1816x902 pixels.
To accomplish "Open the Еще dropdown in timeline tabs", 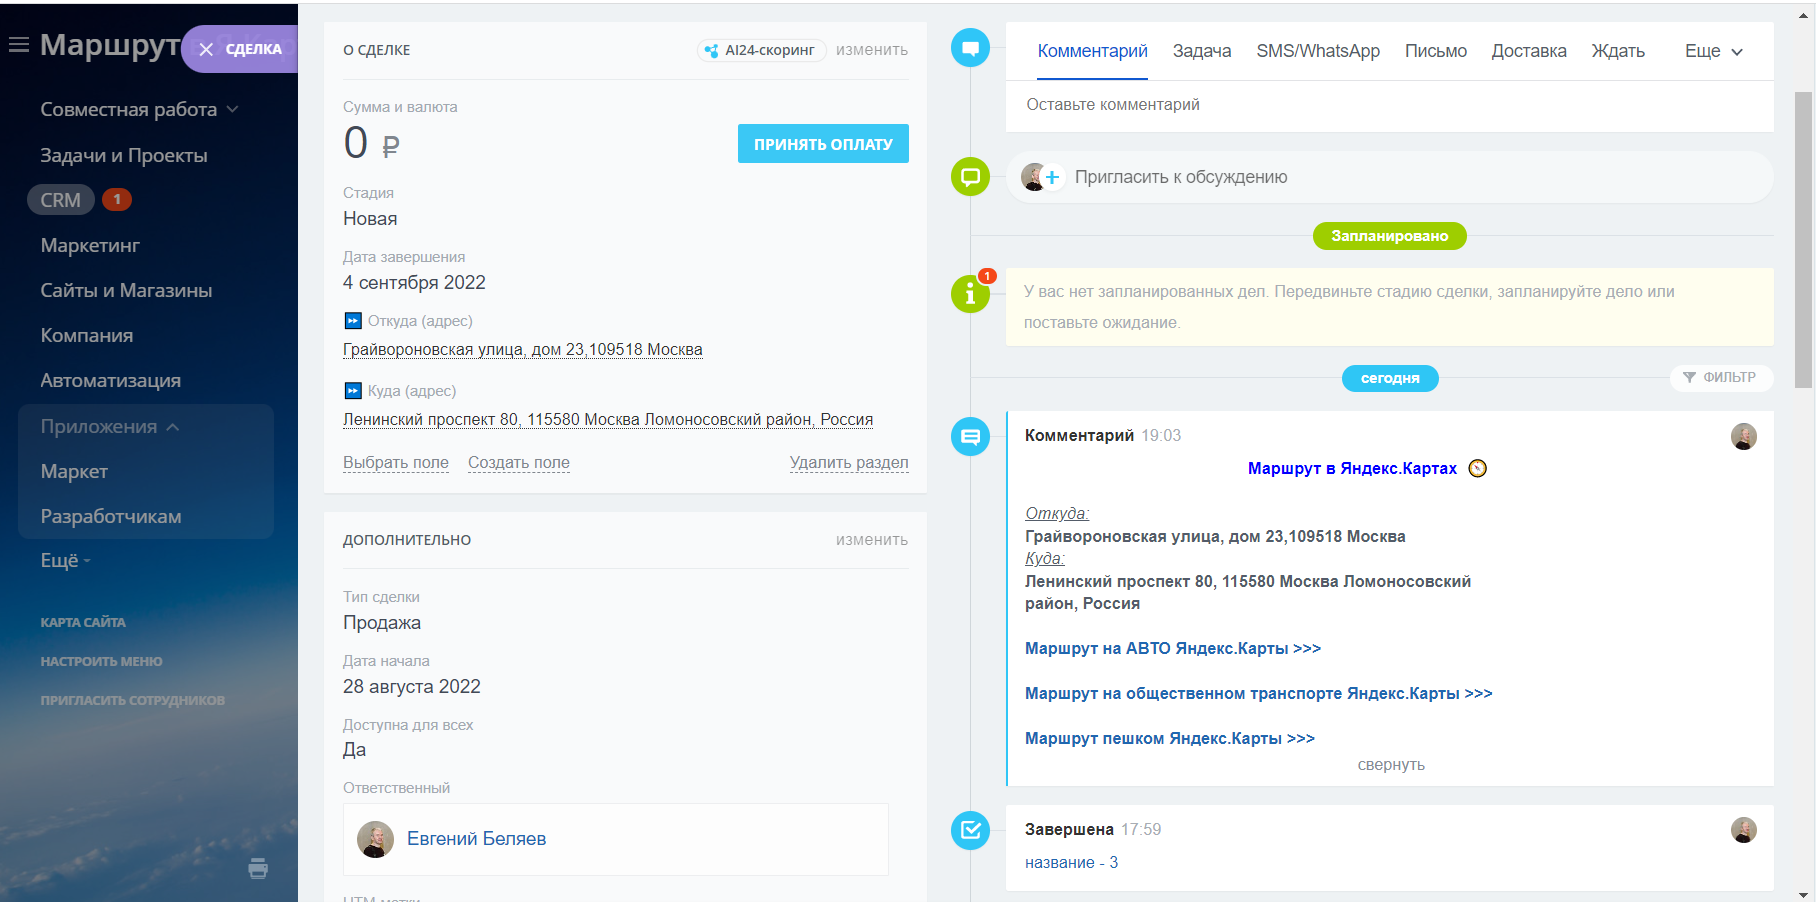I will [x=1714, y=51].
